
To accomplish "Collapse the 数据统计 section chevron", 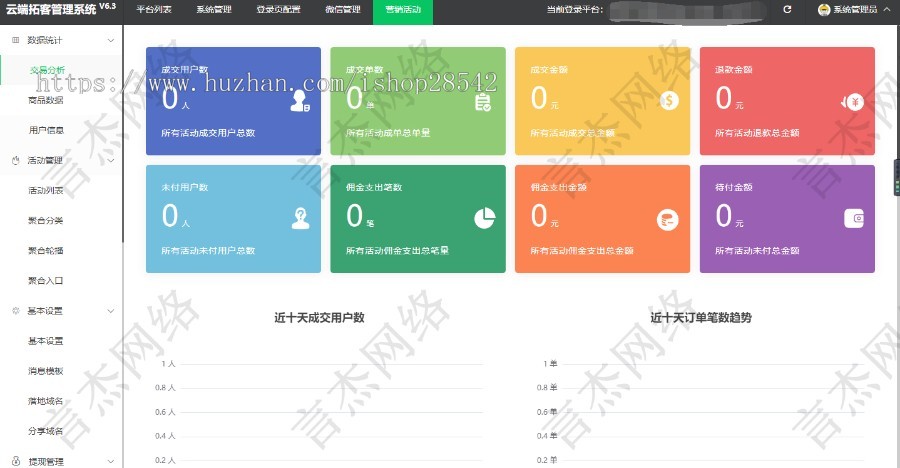I will pos(111,40).
